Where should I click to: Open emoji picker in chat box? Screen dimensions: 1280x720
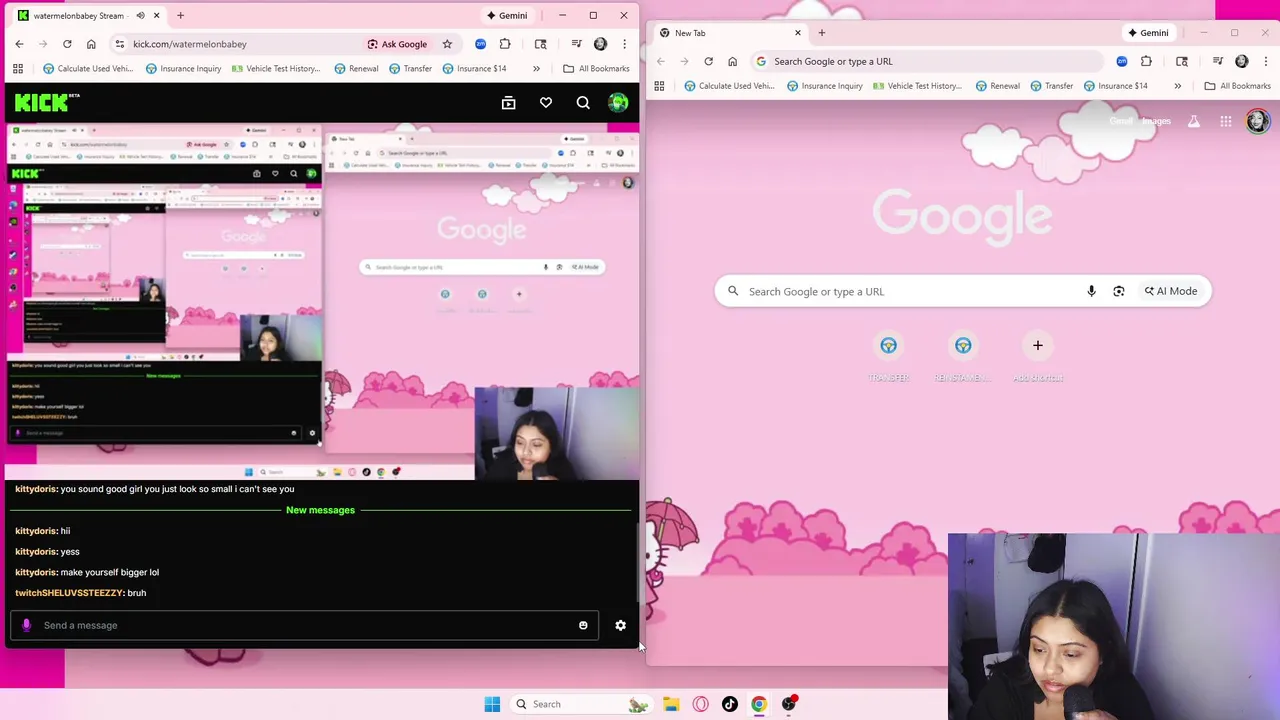click(x=583, y=625)
